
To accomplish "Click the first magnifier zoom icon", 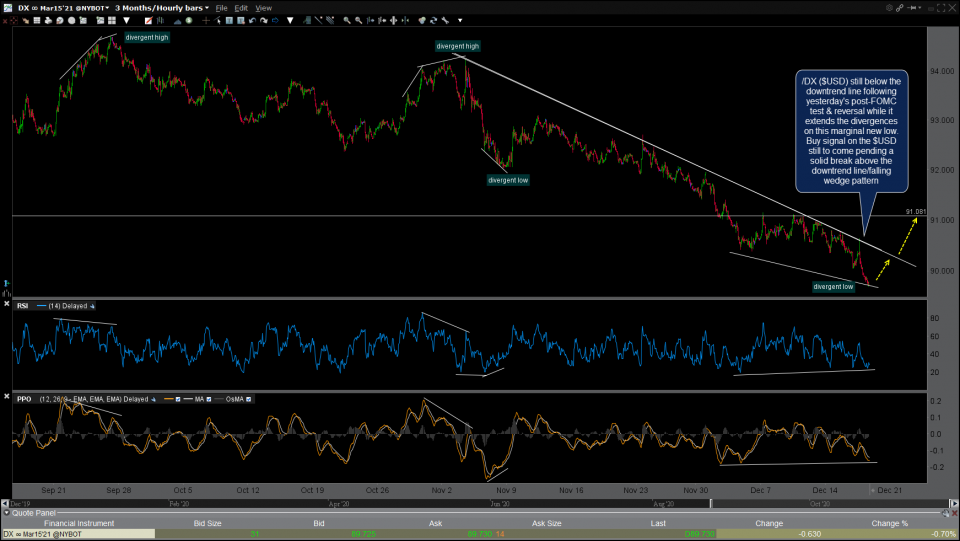I will coord(347,19).
